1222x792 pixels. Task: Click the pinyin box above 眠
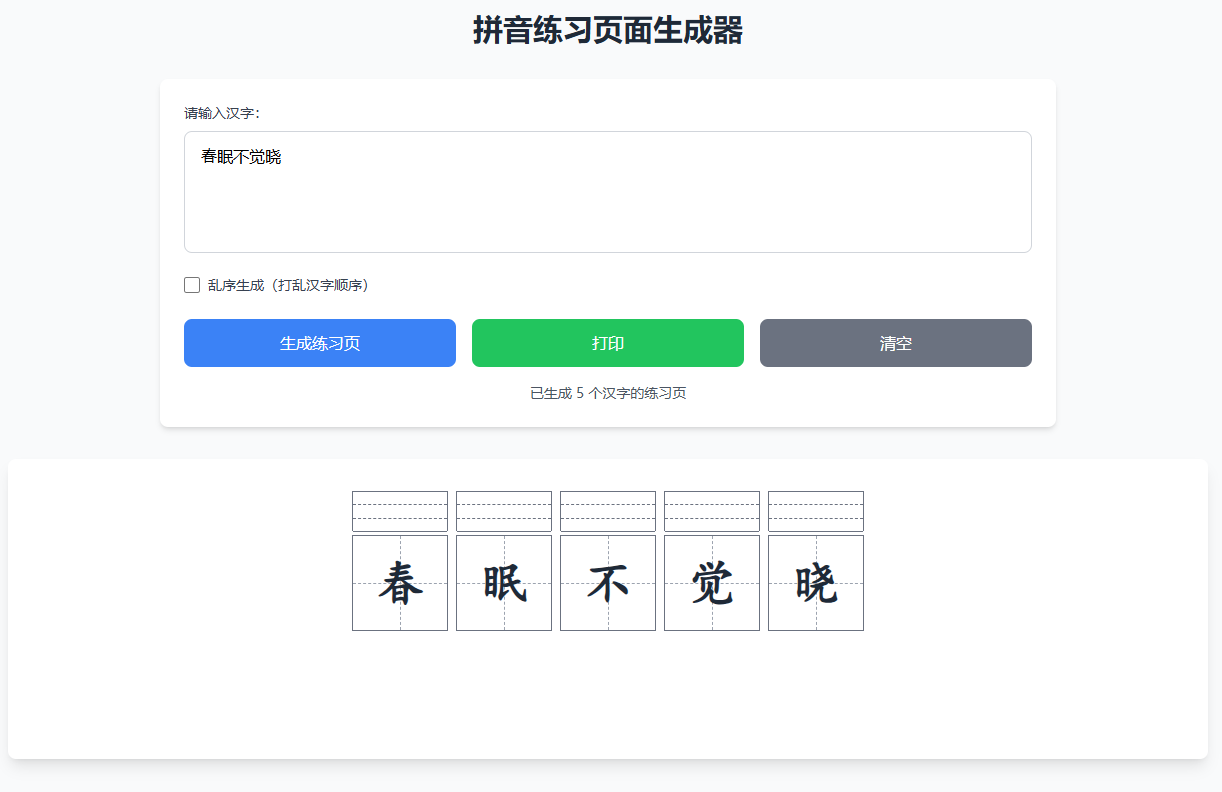pyautogui.click(x=504, y=511)
